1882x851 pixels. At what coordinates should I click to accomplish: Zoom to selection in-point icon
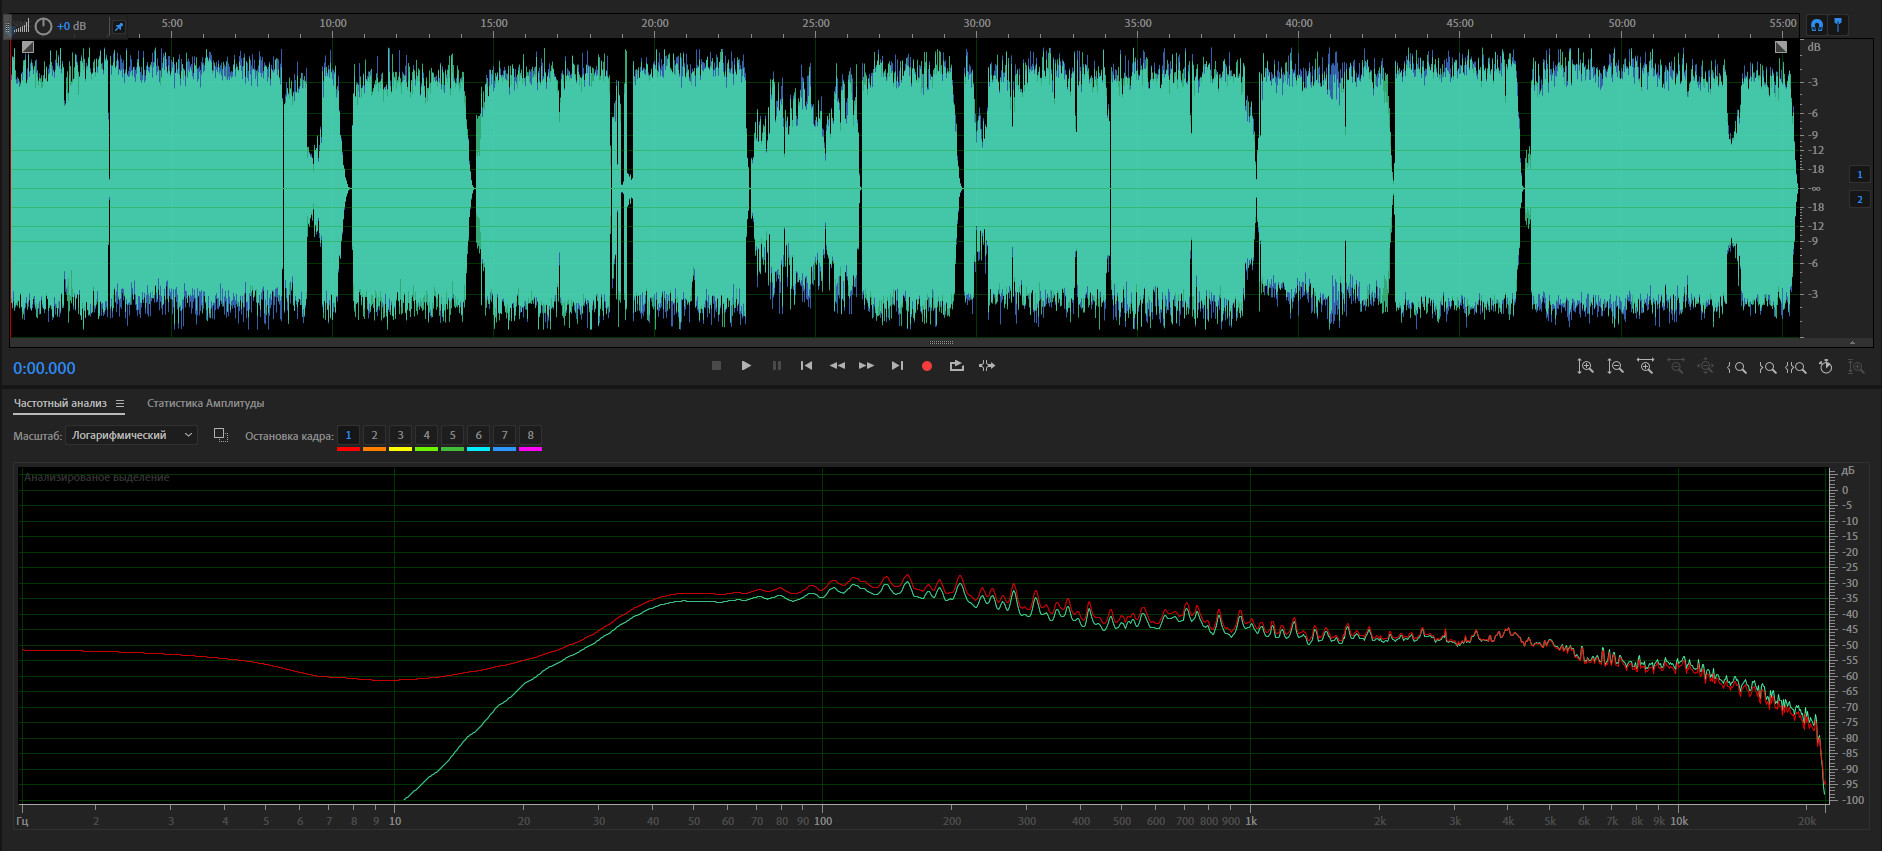pos(1737,367)
